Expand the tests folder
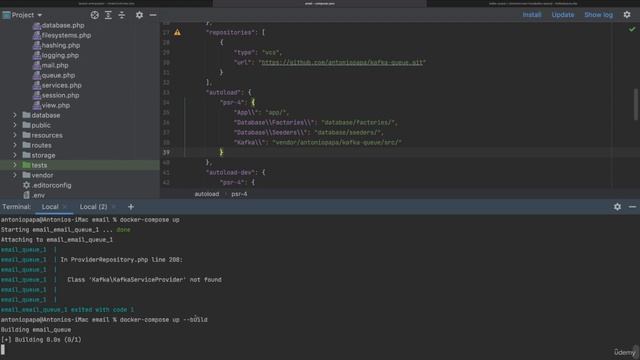This screenshot has height=360, width=640. click(15, 165)
